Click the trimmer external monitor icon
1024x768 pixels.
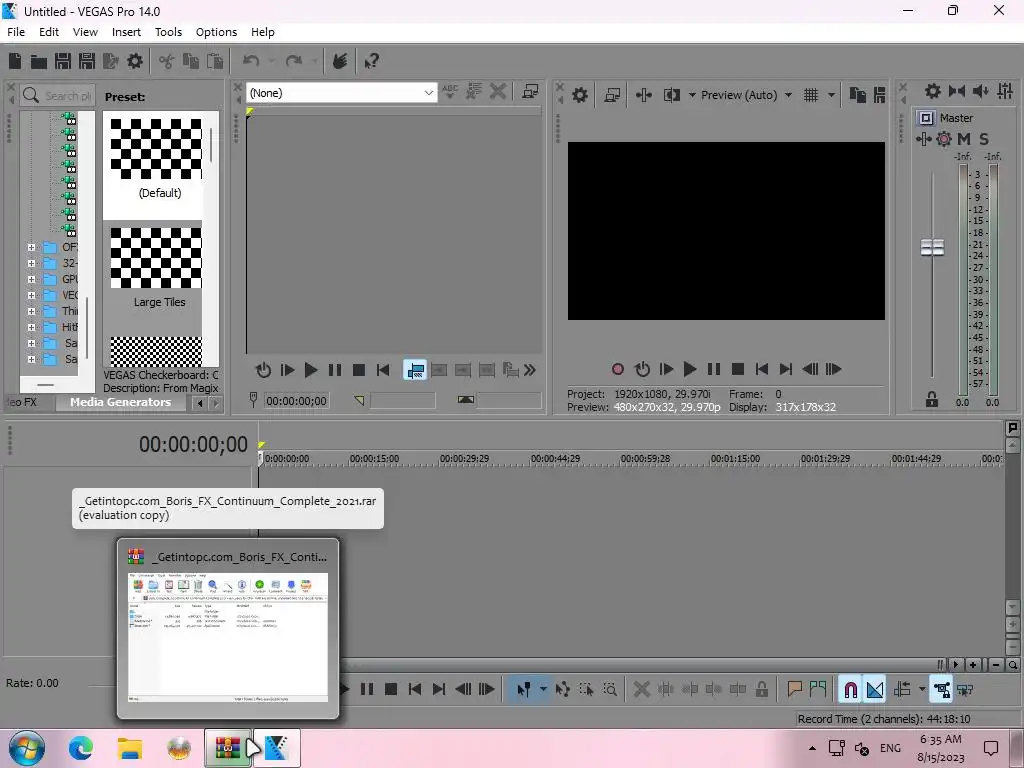[530, 92]
